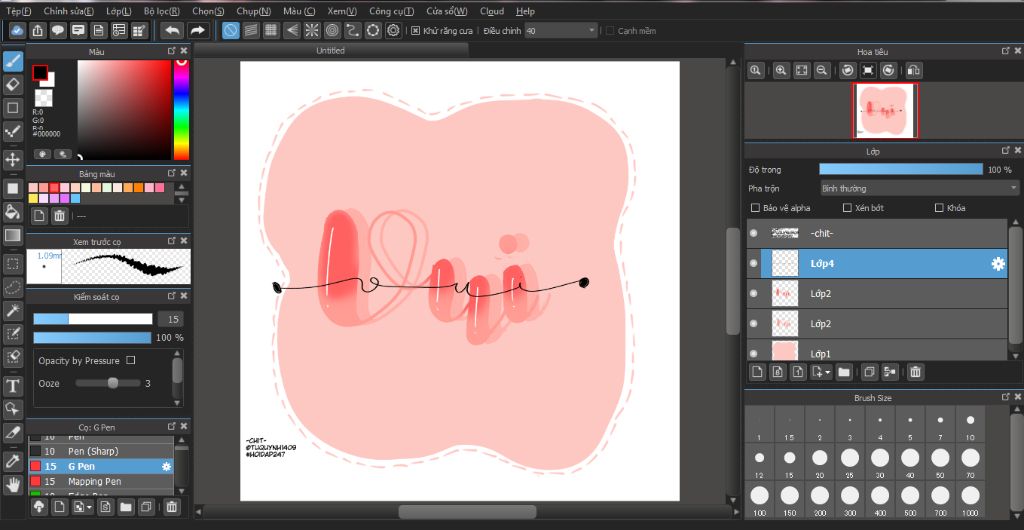Hide the Lớp1 layer
This screenshot has width=1024, height=530.
point(754,353)
